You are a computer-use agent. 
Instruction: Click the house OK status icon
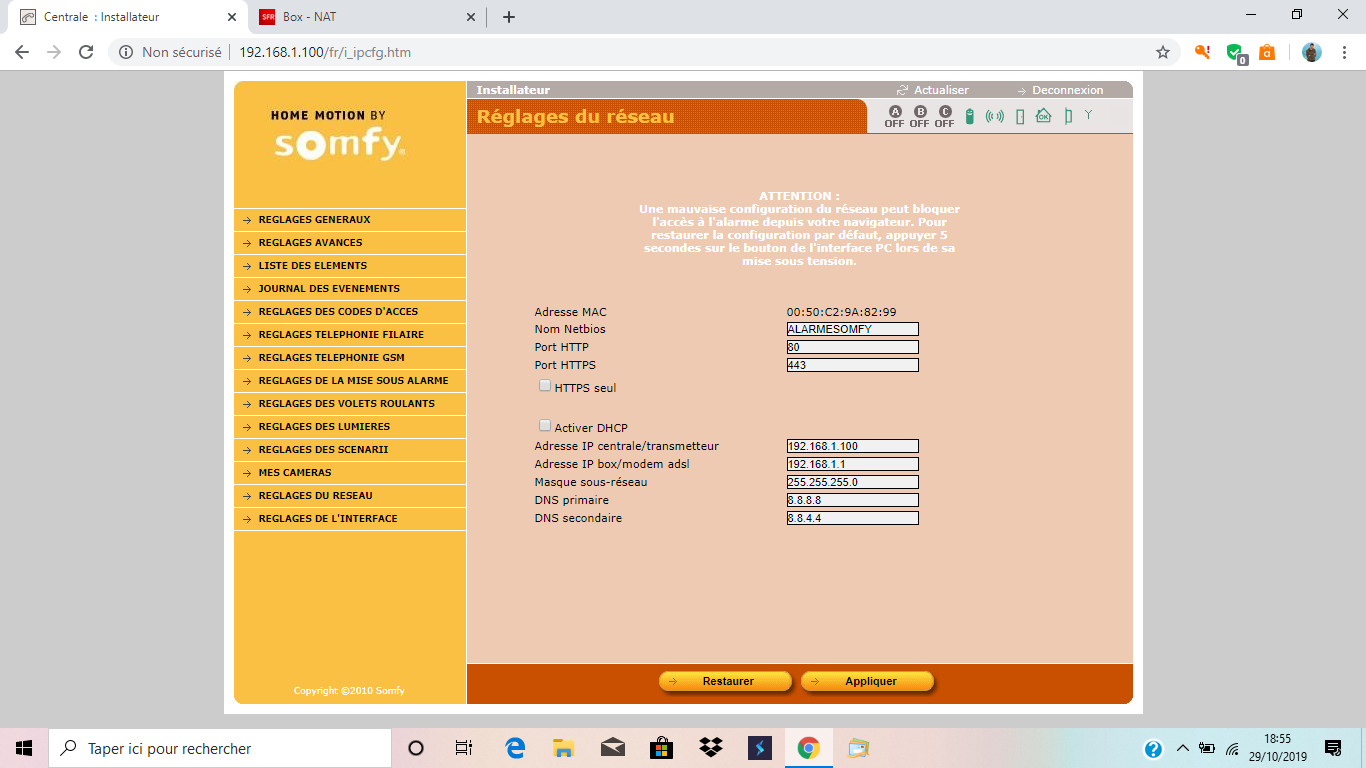1043,116
